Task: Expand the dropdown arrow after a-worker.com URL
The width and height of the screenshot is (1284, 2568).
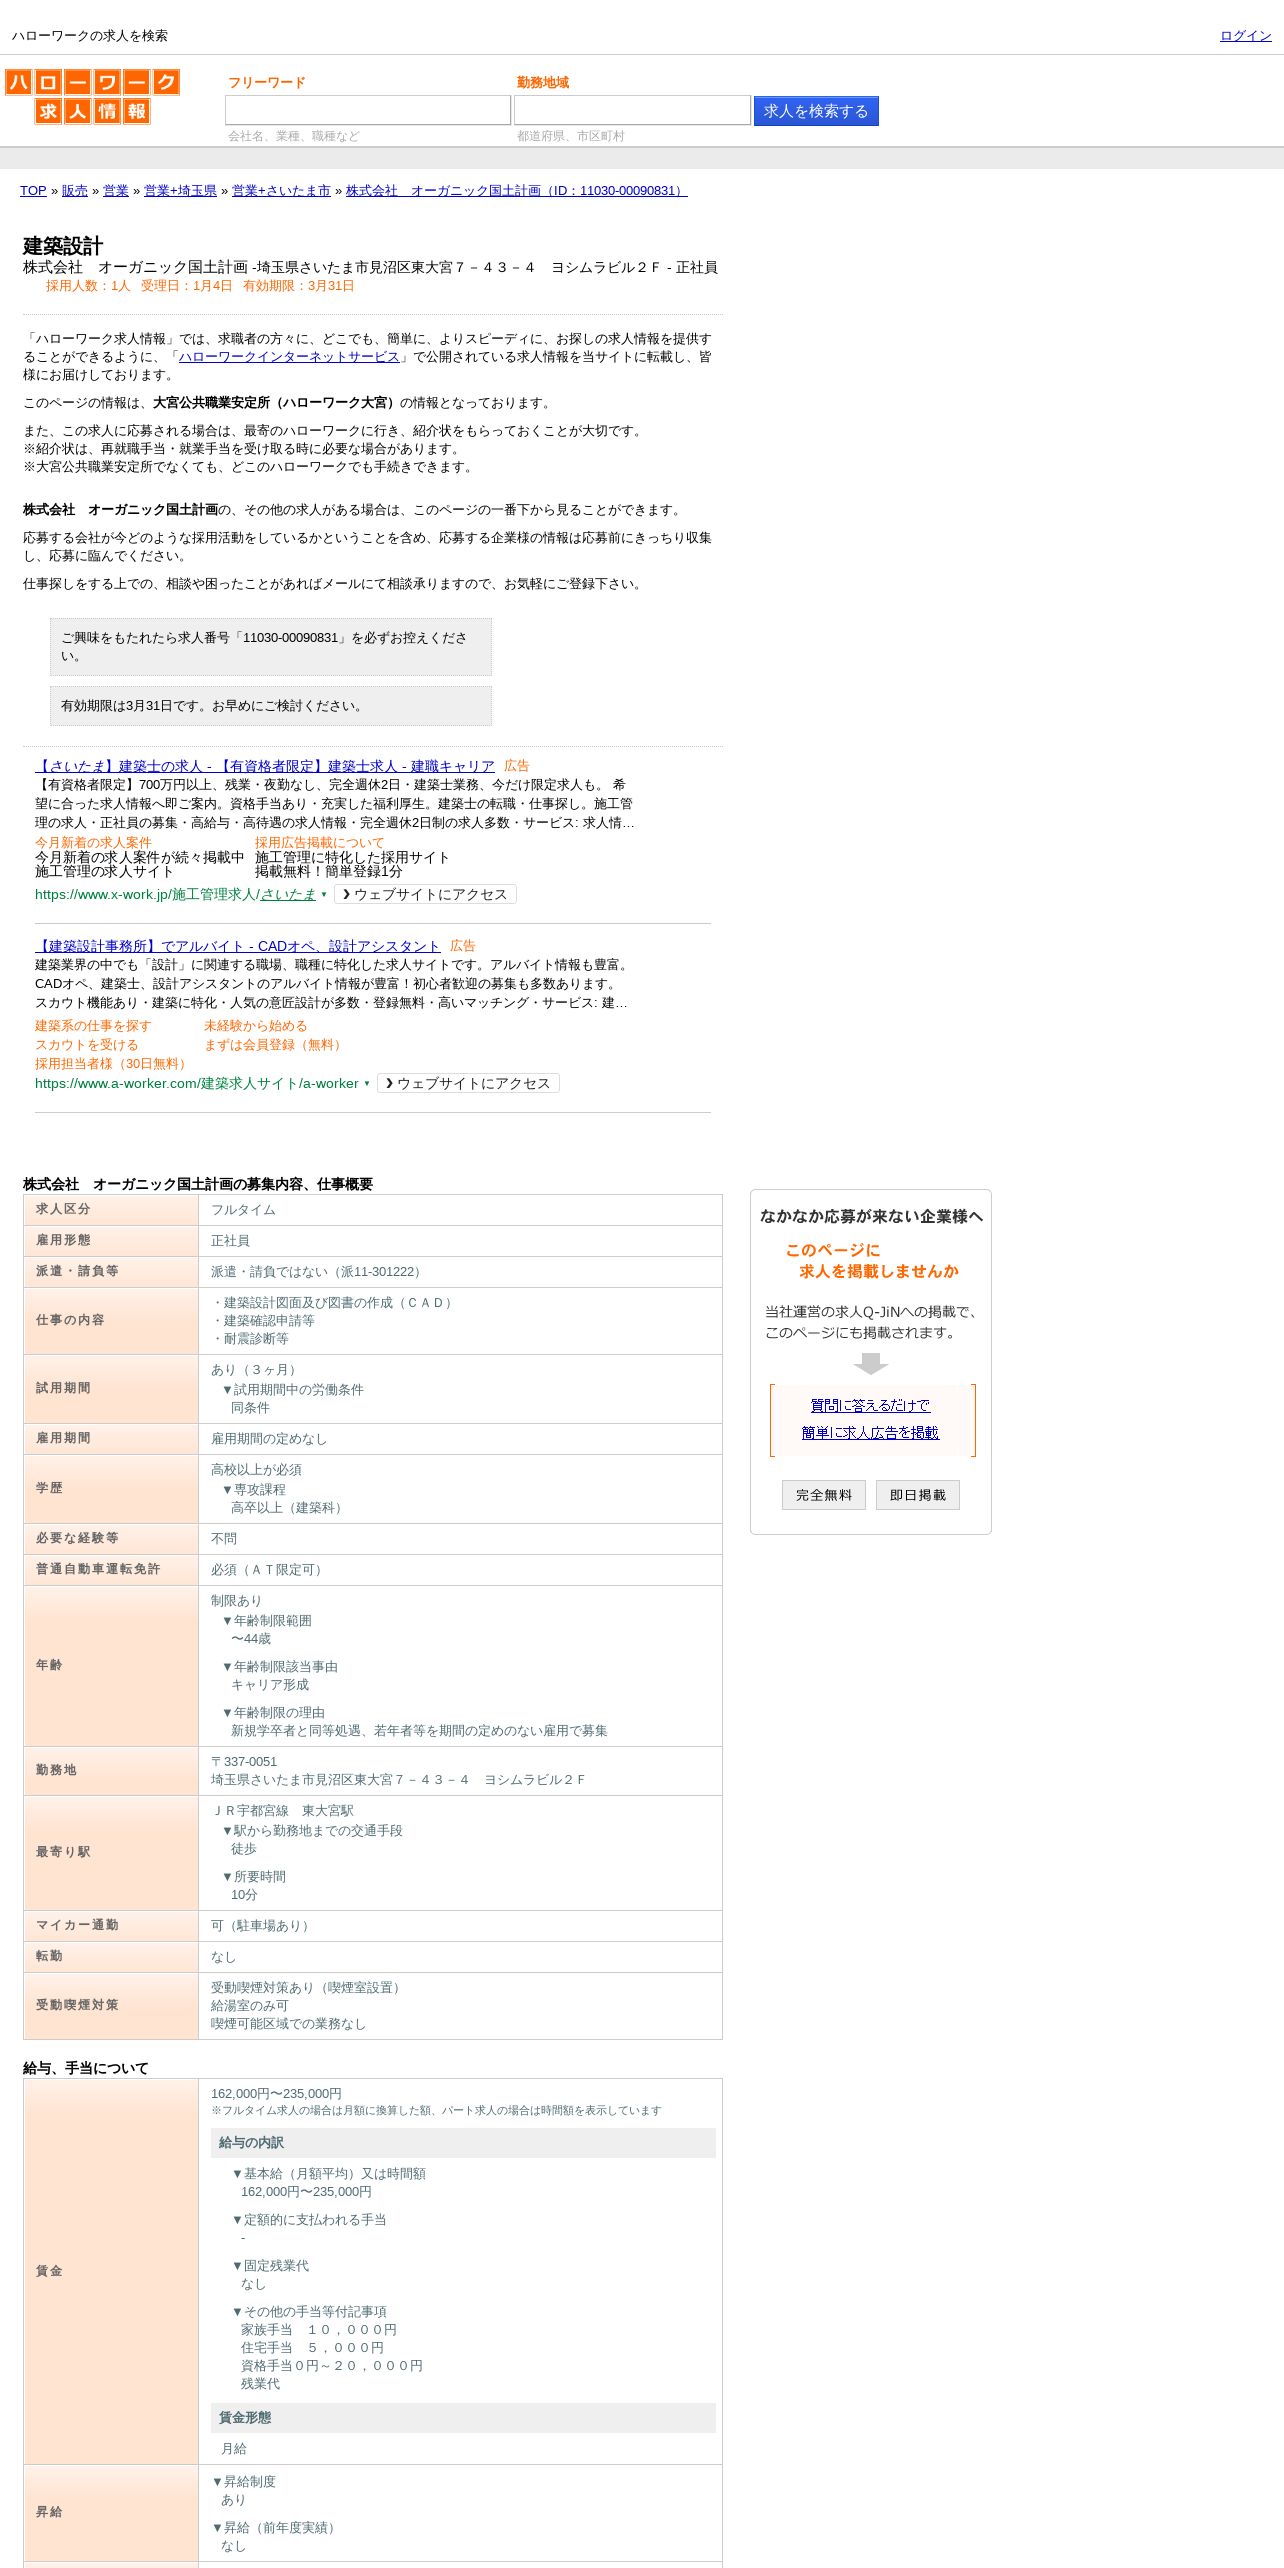Action: 367,1084
